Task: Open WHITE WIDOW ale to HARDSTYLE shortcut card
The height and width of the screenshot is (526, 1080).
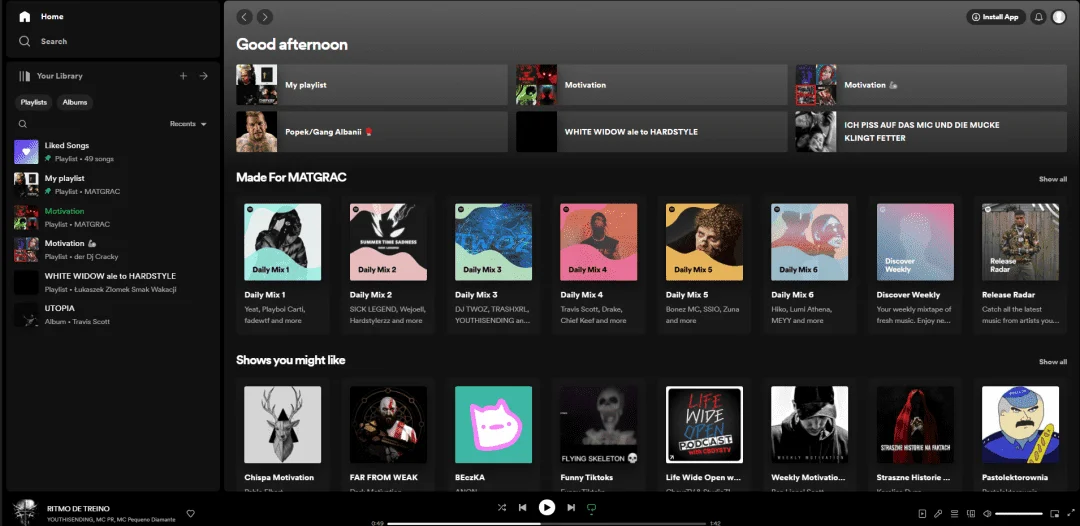Action: tap(652, 132)
